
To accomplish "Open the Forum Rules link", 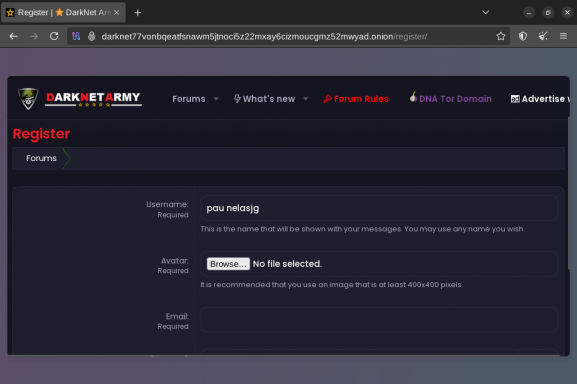I will pos(356,99).
